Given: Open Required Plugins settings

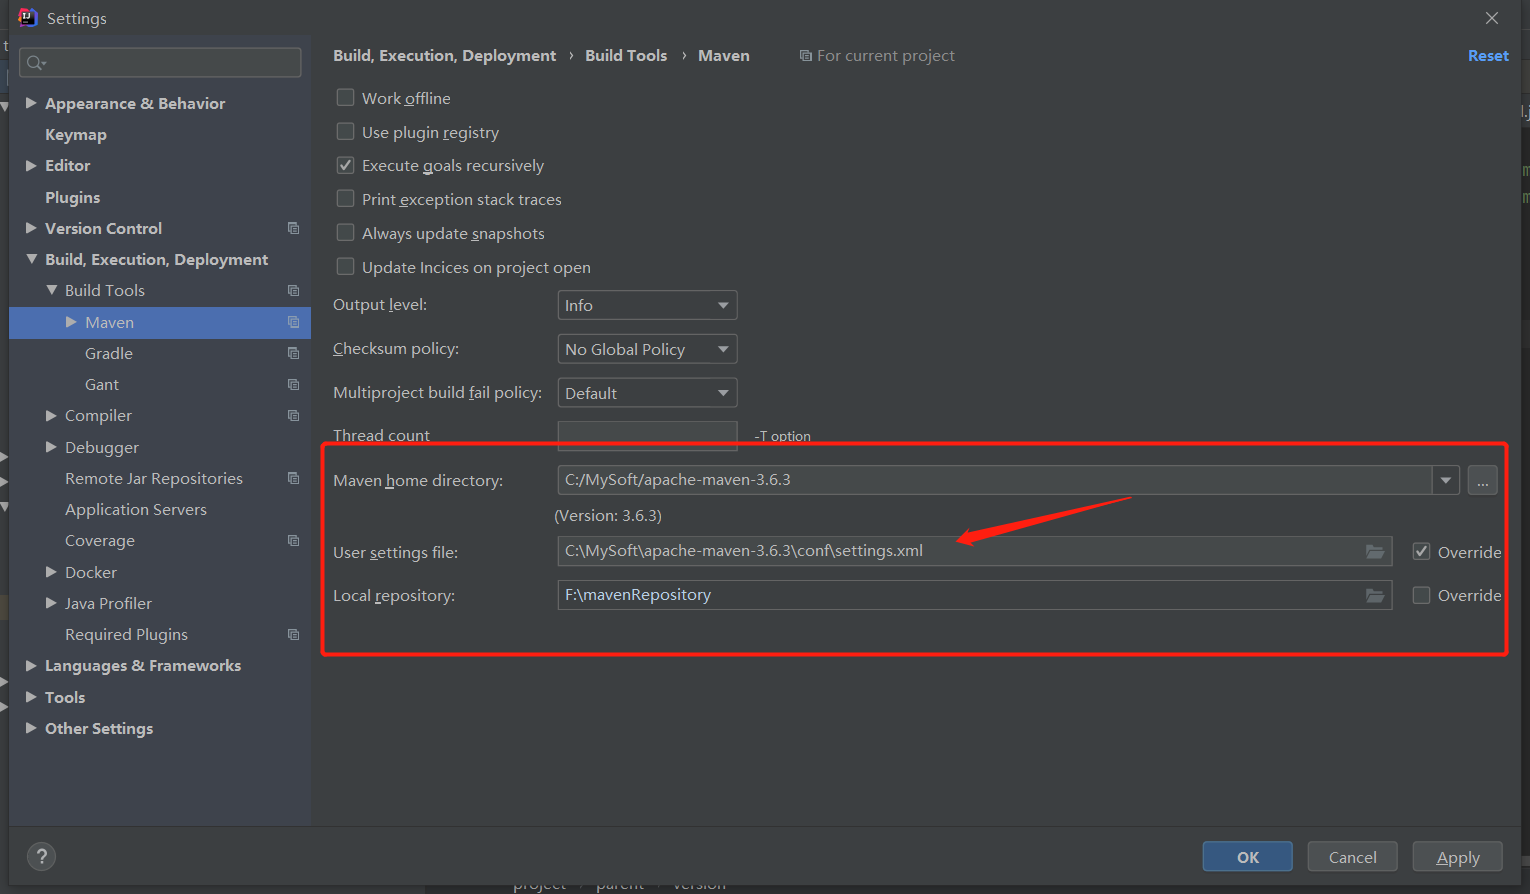Looking at the screenshot, I should pos(126,634).
